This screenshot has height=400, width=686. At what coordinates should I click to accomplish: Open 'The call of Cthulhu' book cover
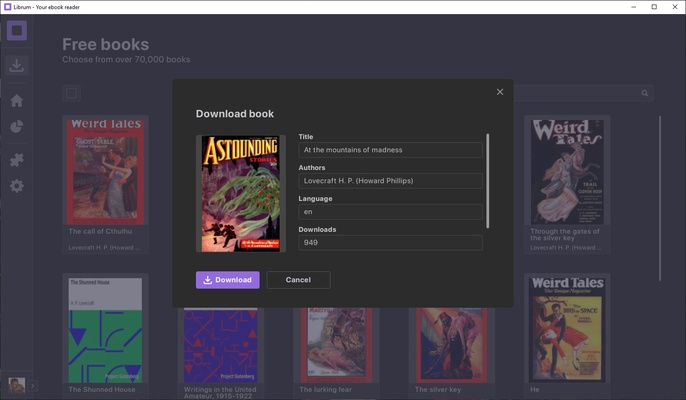click(105, 172)
